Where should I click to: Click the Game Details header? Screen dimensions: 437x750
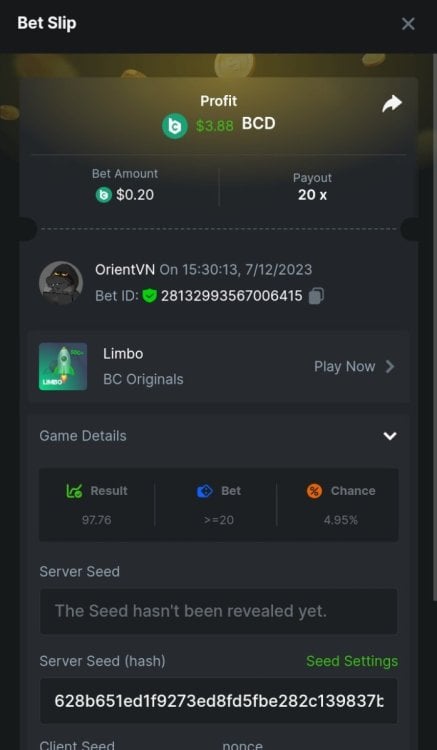(218, 436)
